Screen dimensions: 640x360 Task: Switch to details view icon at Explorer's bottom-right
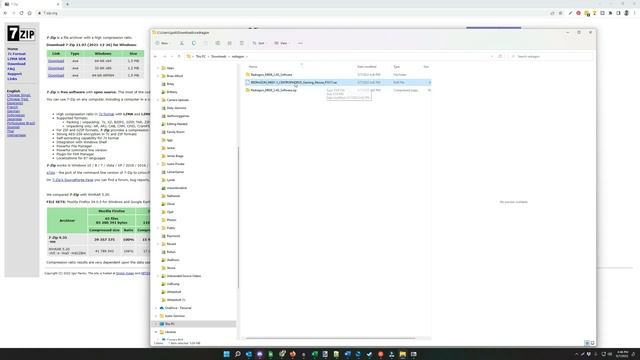coord(587,343)
